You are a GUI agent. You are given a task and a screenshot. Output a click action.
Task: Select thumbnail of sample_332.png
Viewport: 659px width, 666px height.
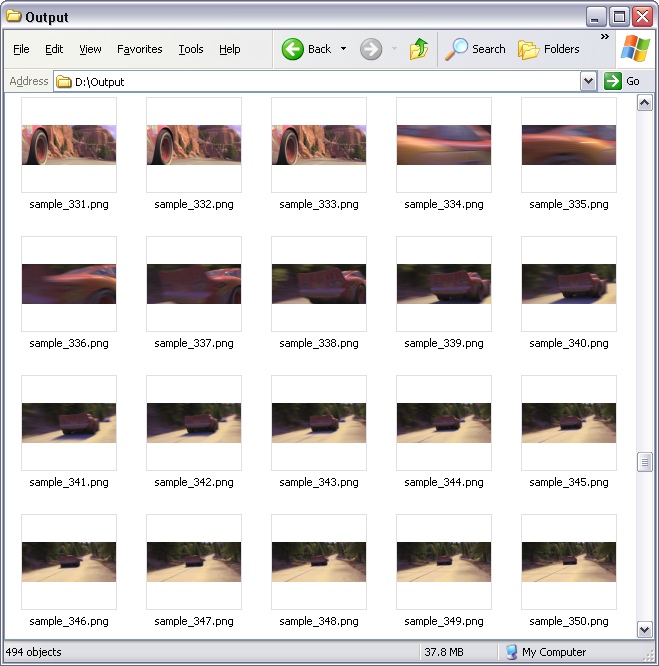coord(194,145)
